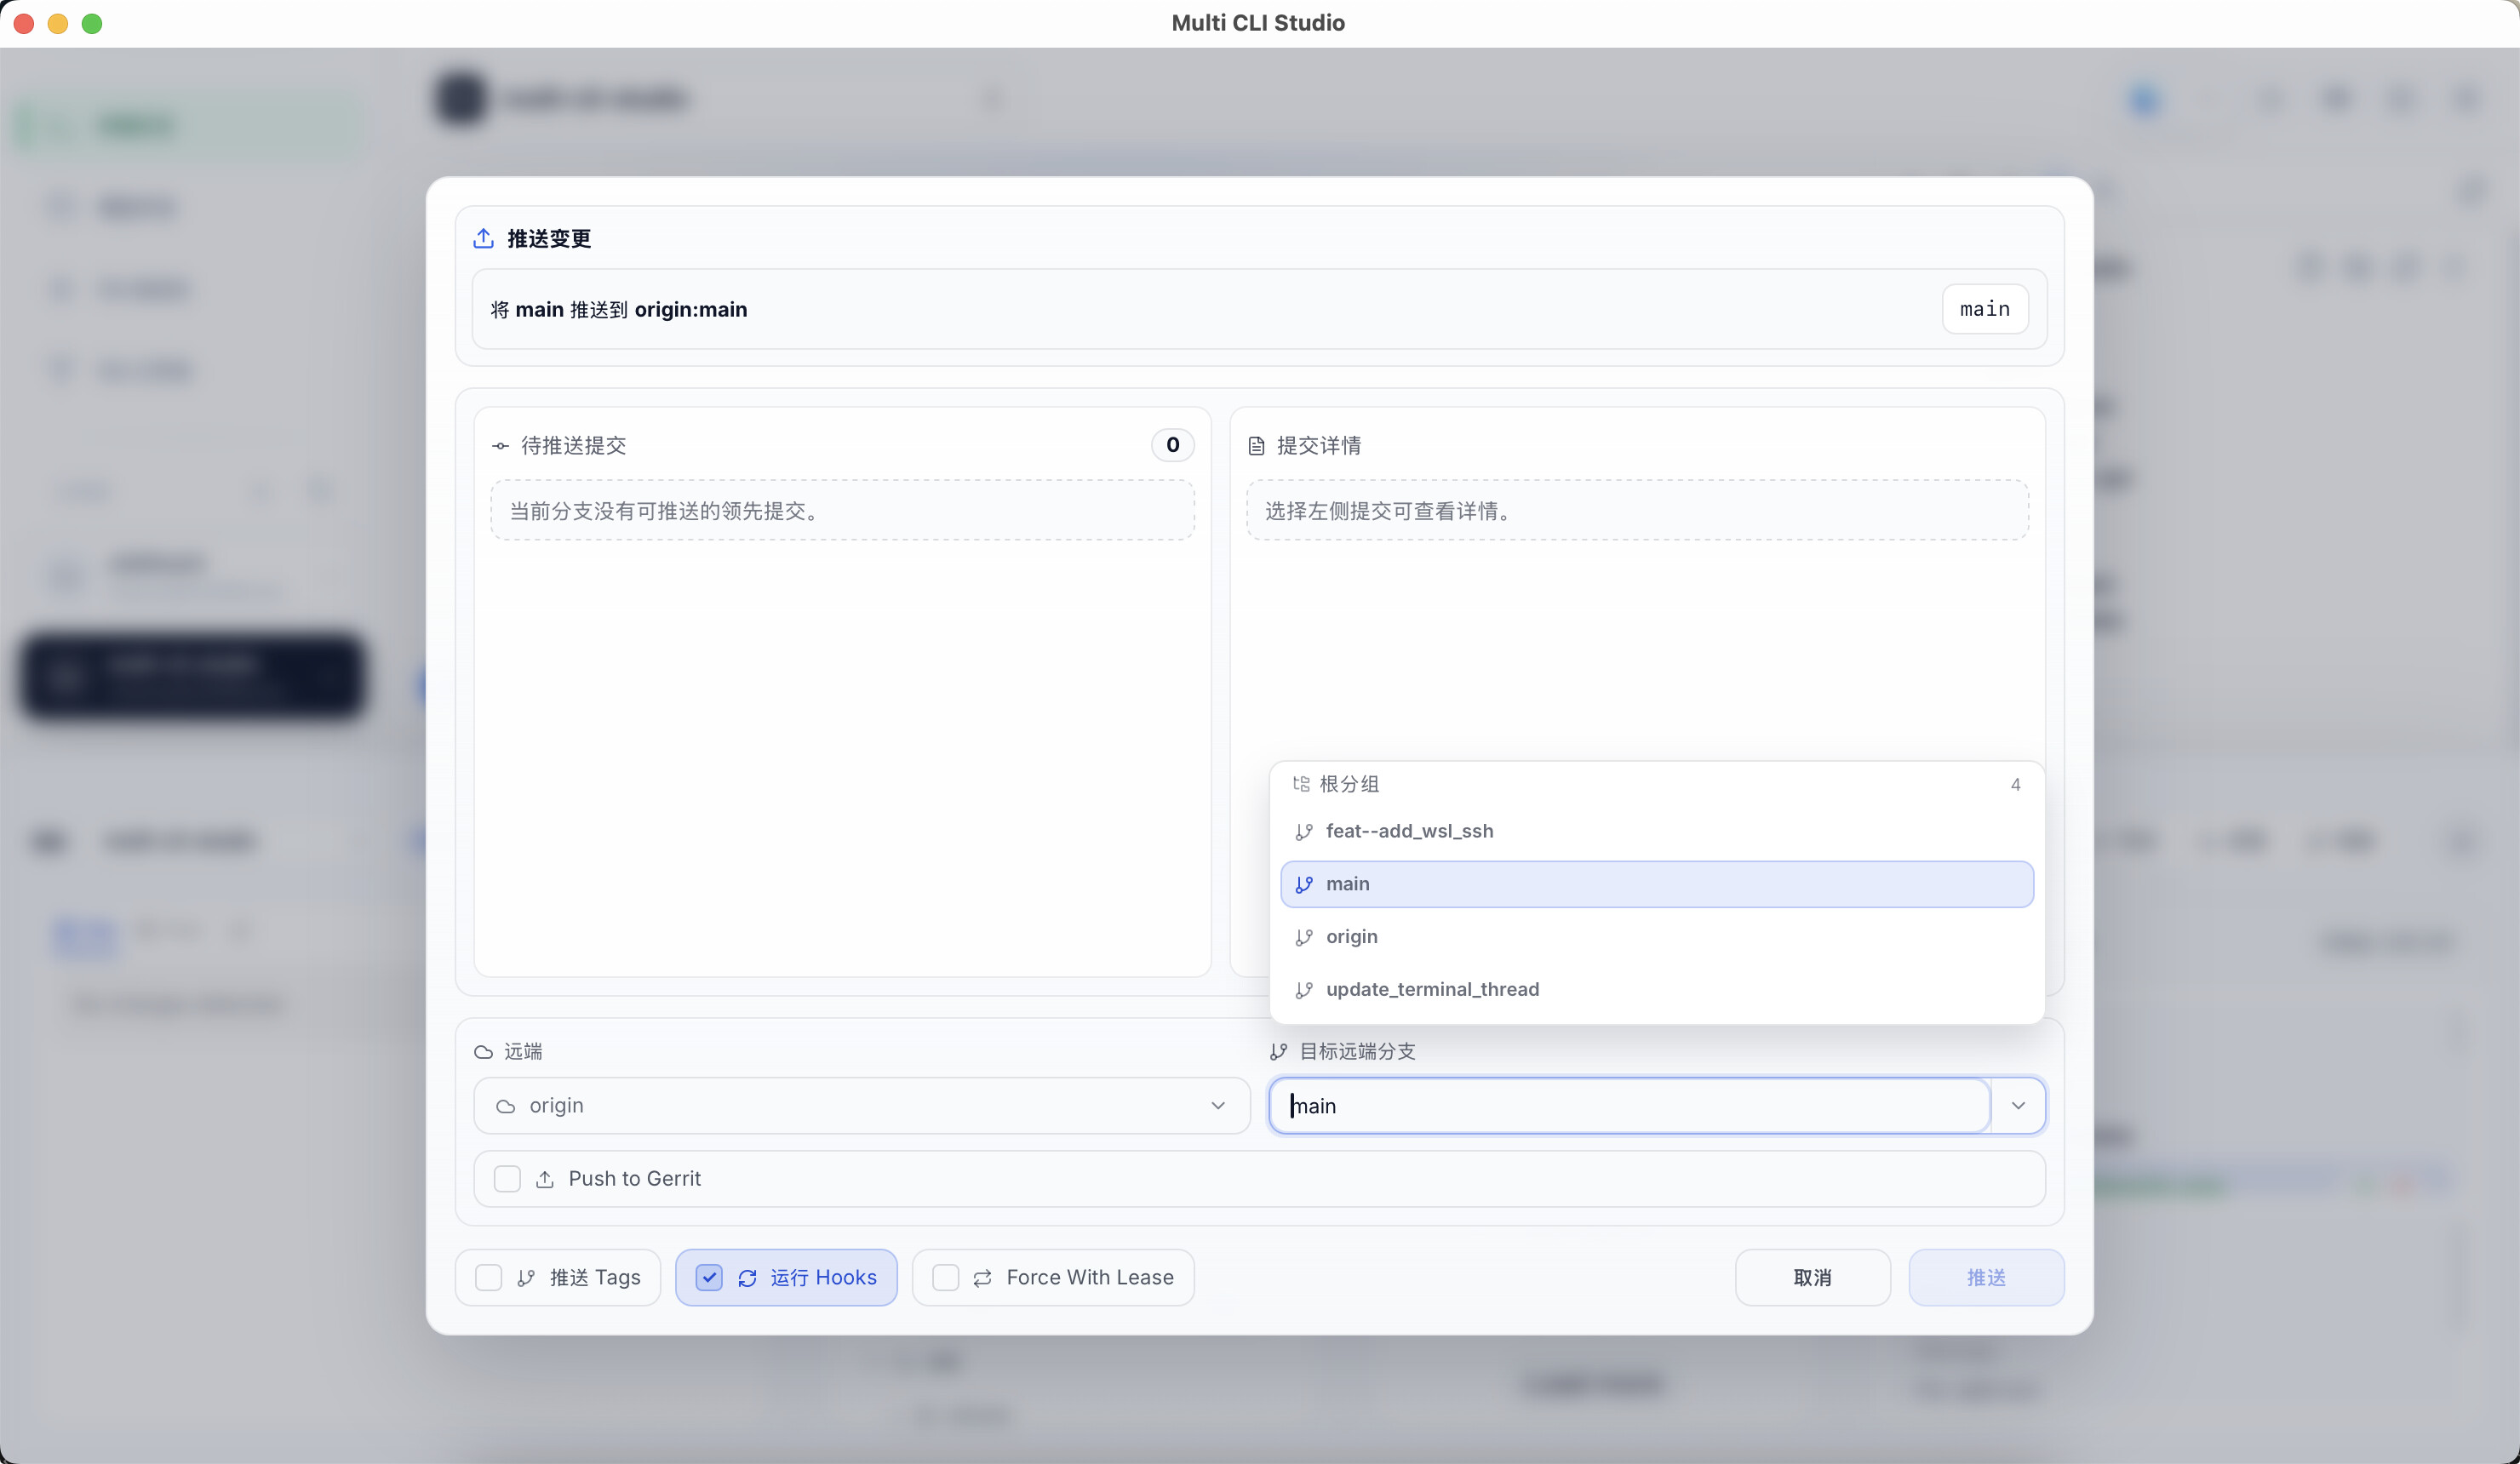Pick update_terminal_thread branch from list
2520x1464 pixels.
1657,990
